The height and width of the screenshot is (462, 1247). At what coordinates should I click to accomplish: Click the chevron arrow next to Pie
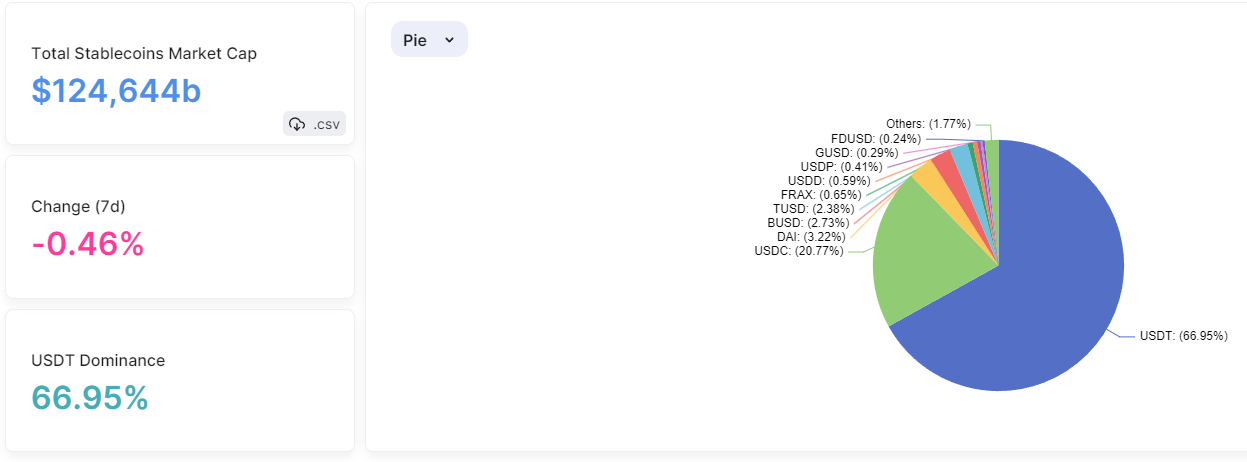click(x=449, y=39)
